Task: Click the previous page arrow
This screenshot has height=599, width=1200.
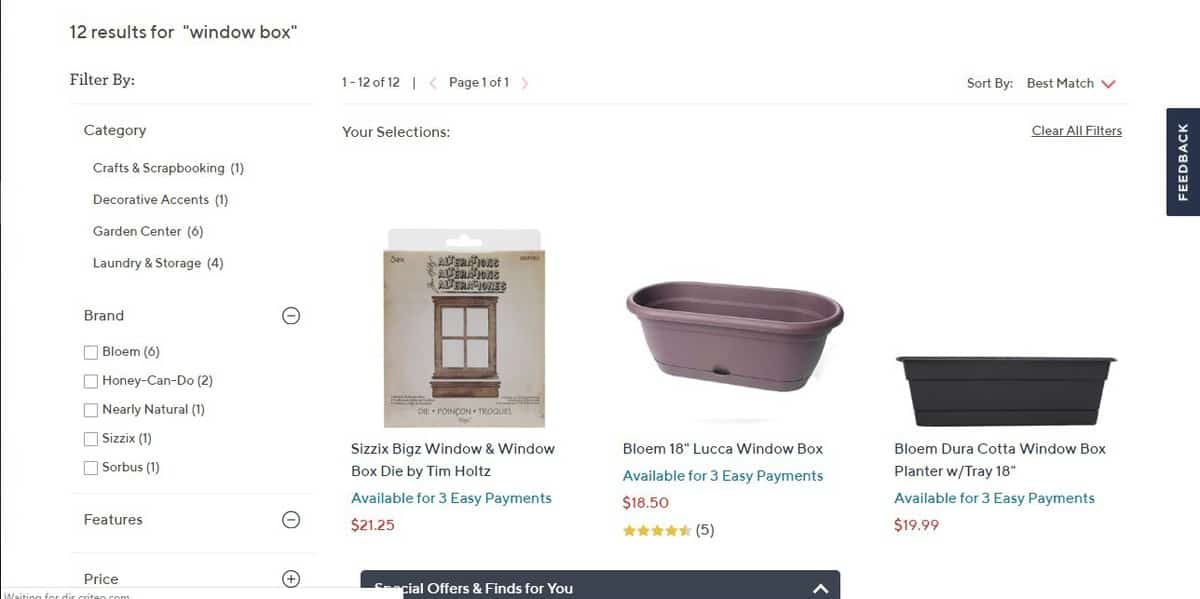Action: (432, 83)
